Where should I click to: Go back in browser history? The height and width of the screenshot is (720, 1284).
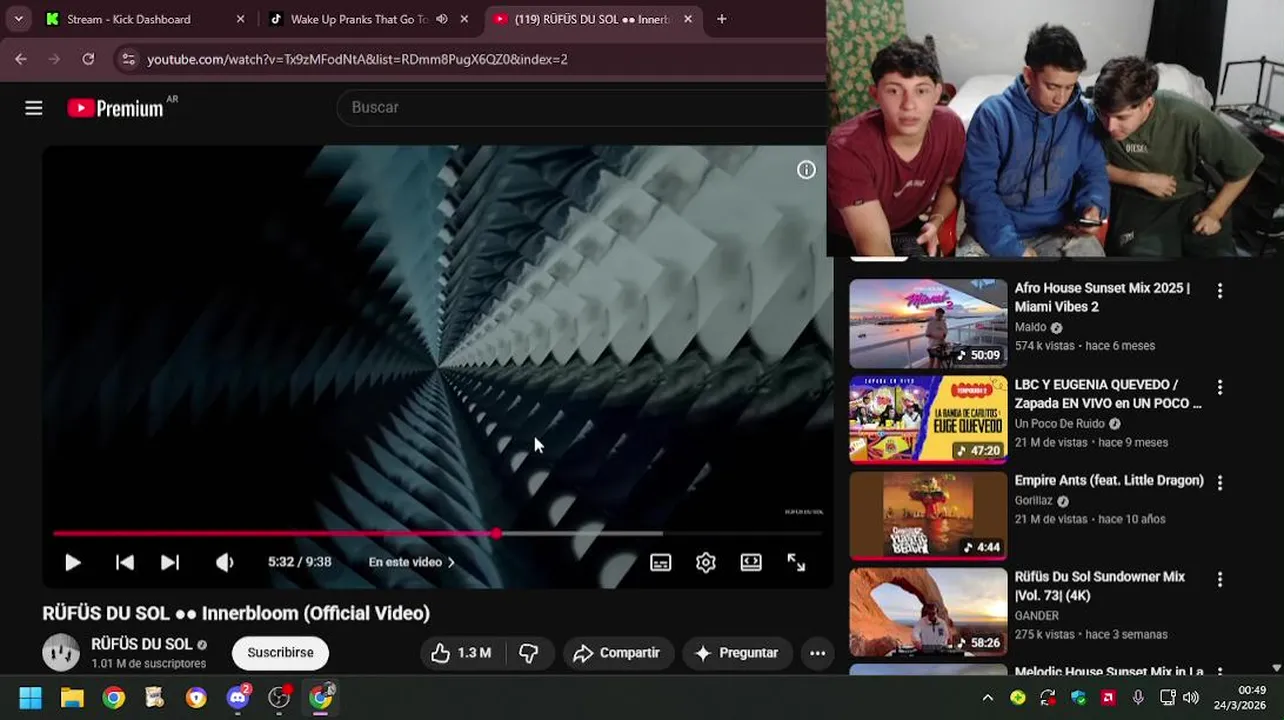21,59
